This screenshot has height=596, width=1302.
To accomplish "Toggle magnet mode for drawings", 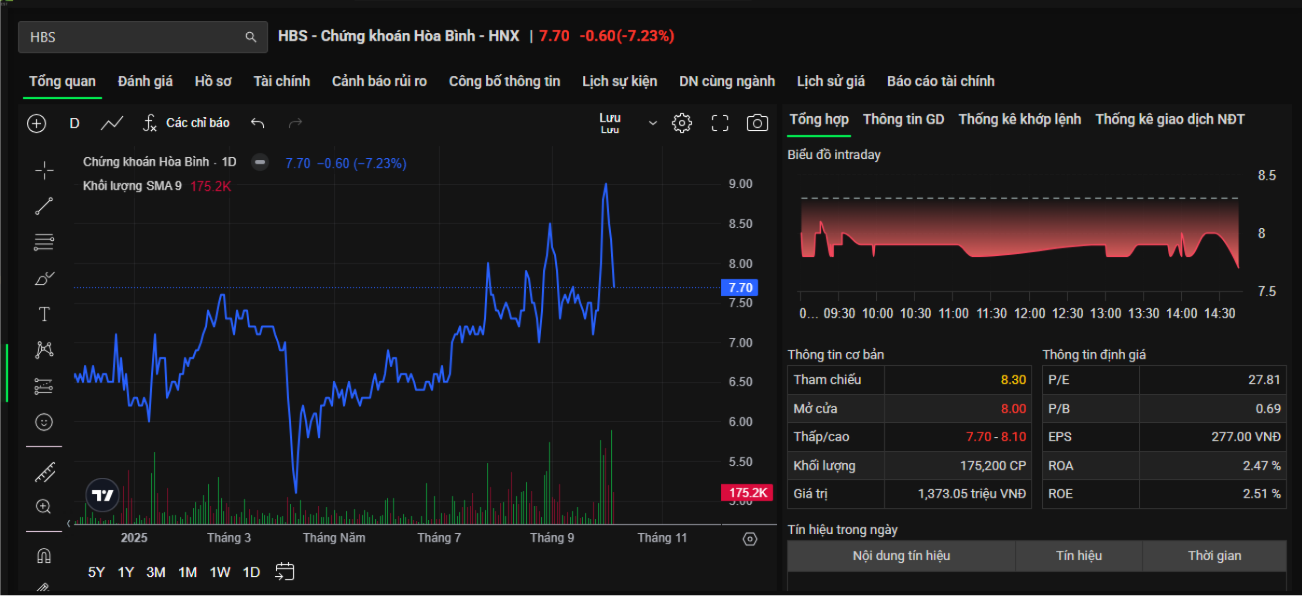I will [x=44, y=555].
